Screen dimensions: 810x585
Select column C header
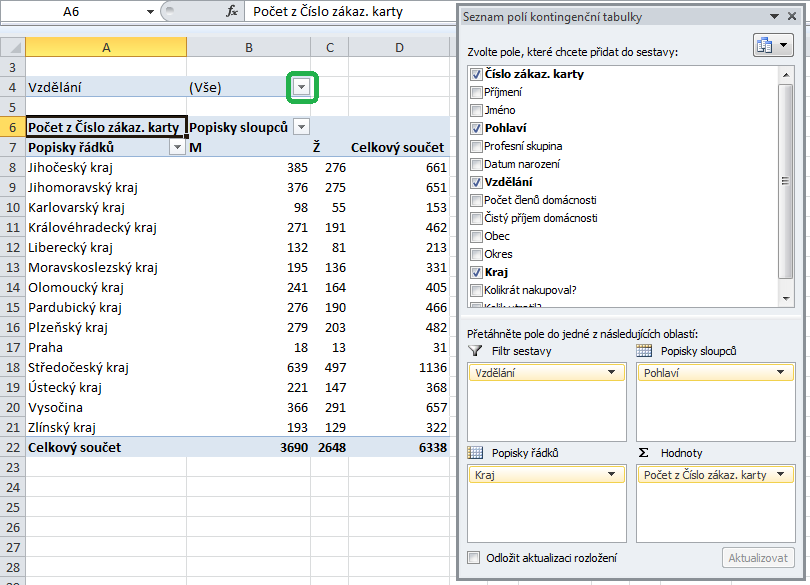(x=330, y=48)
